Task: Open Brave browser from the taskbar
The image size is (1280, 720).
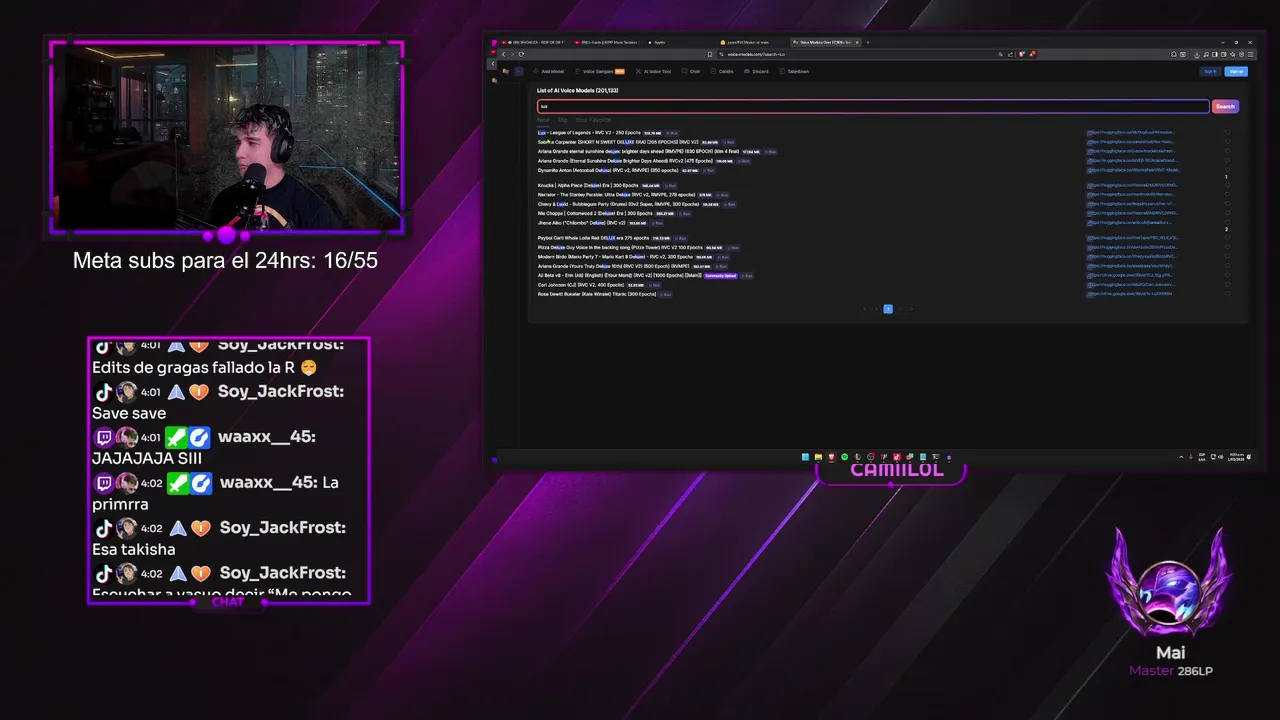Action: click(832, 457)
